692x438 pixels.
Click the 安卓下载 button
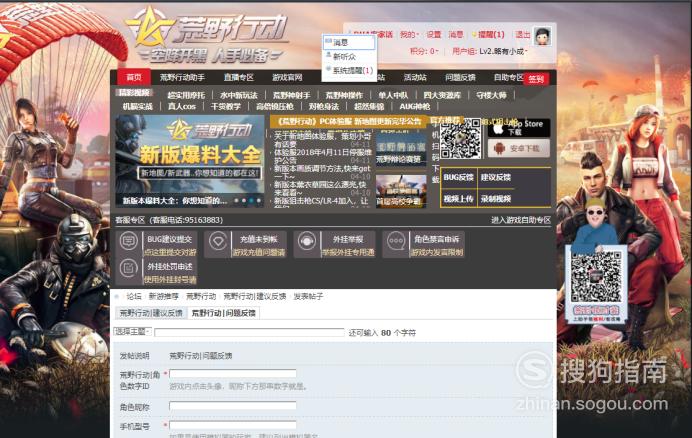[519, 149]
